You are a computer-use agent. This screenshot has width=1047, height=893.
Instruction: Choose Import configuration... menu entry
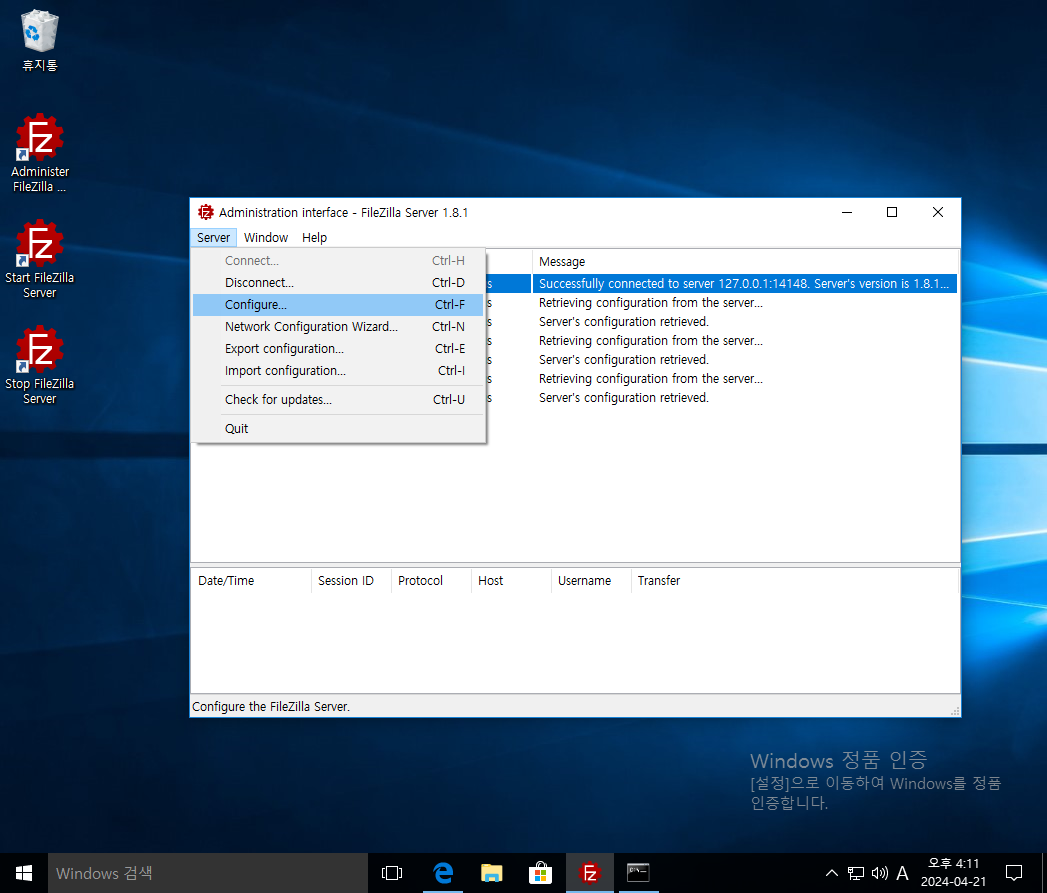point(338,371)
